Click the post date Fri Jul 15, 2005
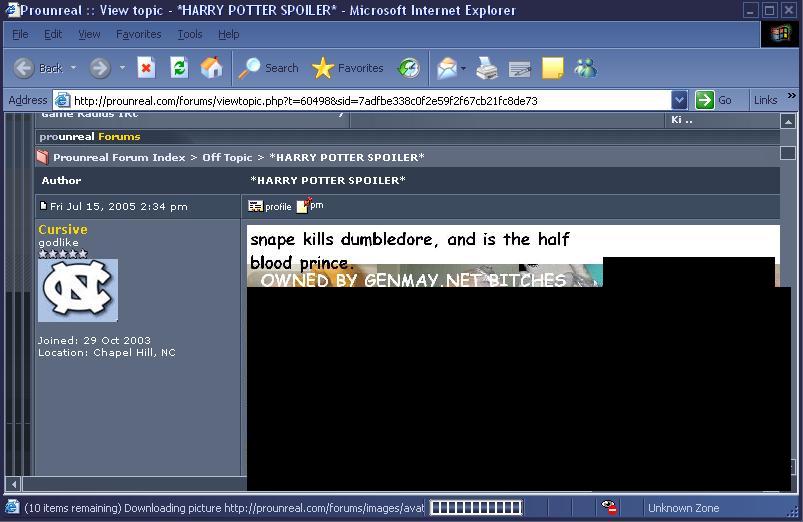The height and width of the screenshot is (522, 803). click(119, 206)
